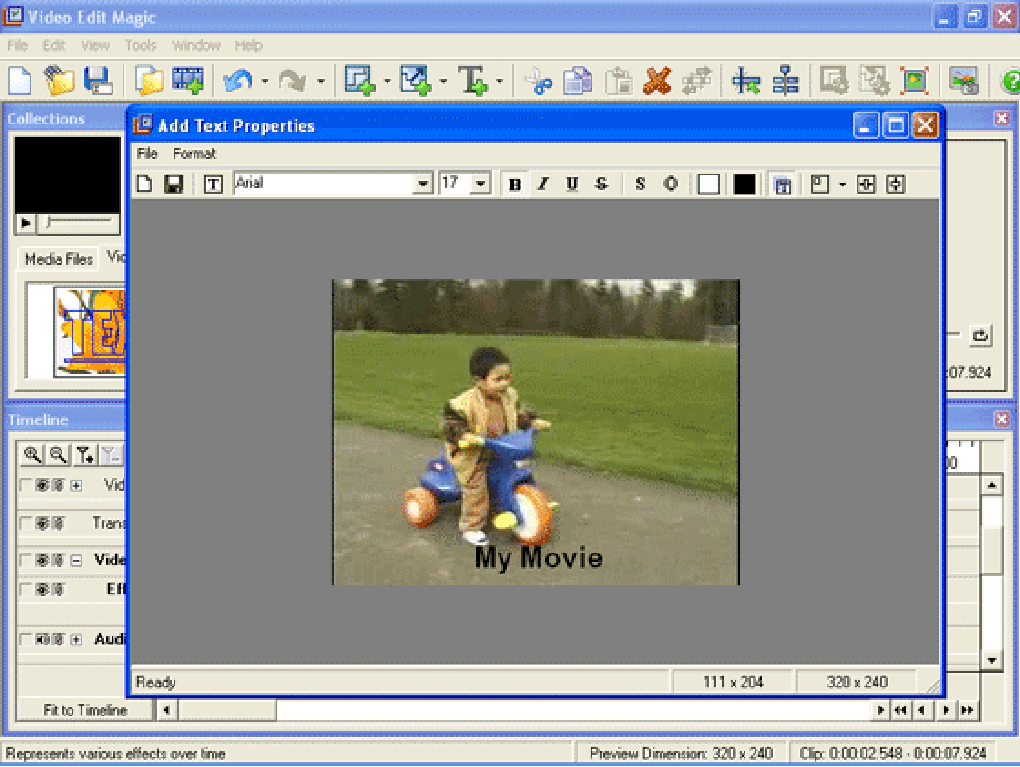This screenshot has height=767, width=1020.
Task: Click Fit to Timeline button
Action: (x=85, y=710)
